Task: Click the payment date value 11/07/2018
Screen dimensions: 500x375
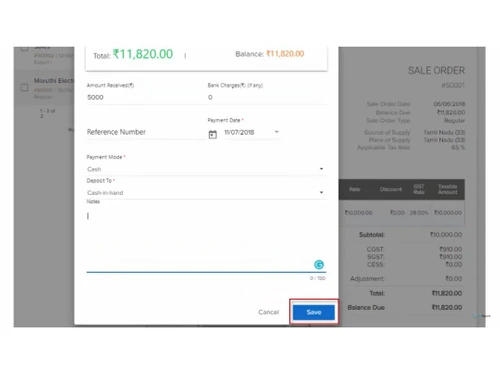Action: [239, 132]
